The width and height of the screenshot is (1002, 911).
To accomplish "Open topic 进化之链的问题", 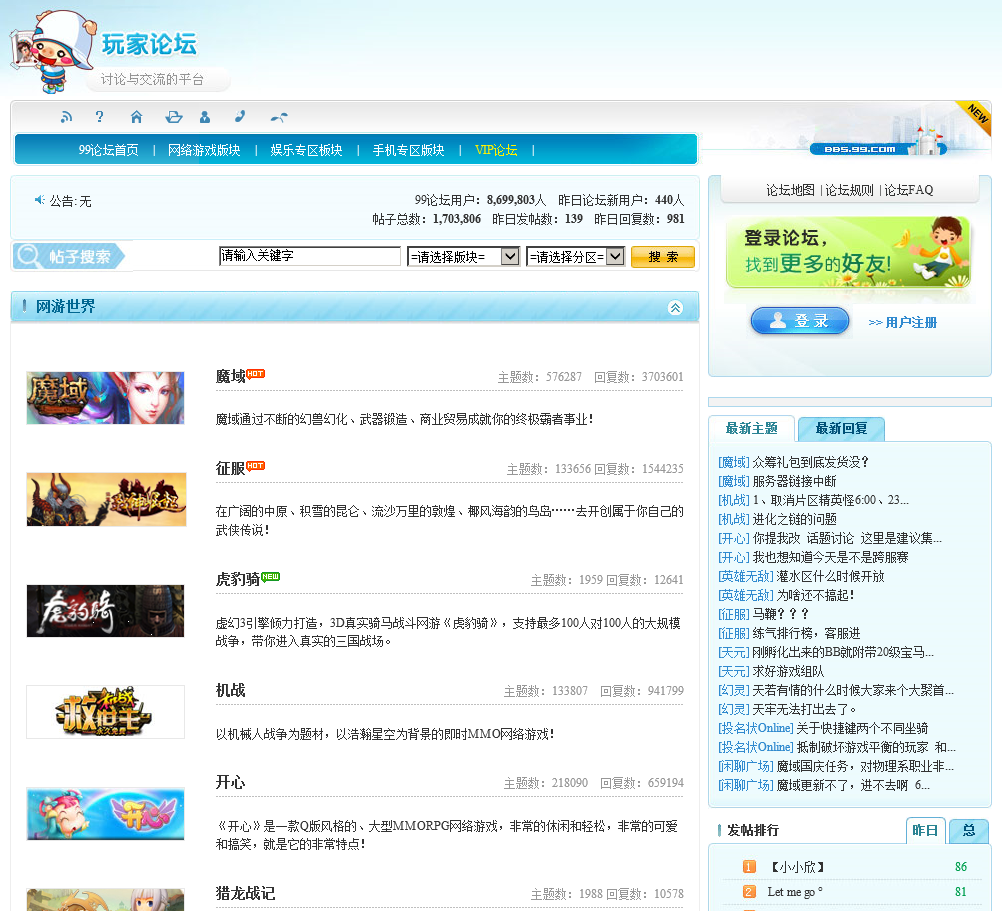I will coord(794,519).
